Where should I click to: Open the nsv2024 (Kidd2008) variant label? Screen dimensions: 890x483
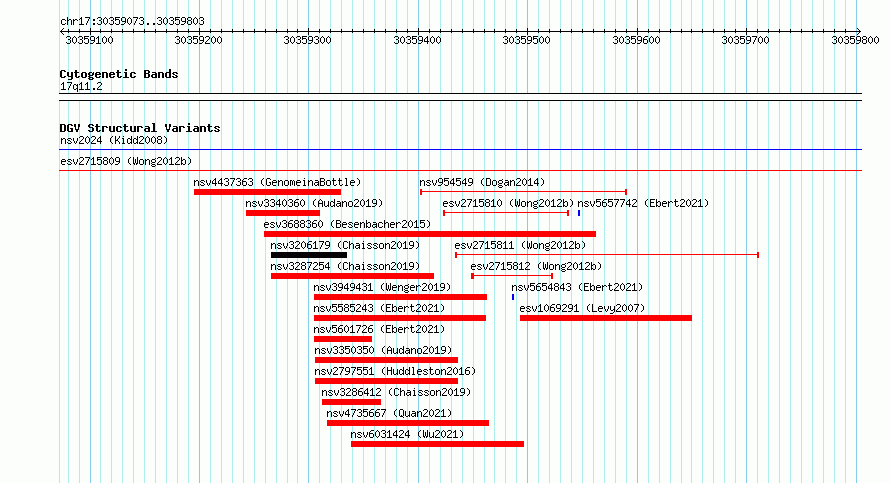(114, 140)
